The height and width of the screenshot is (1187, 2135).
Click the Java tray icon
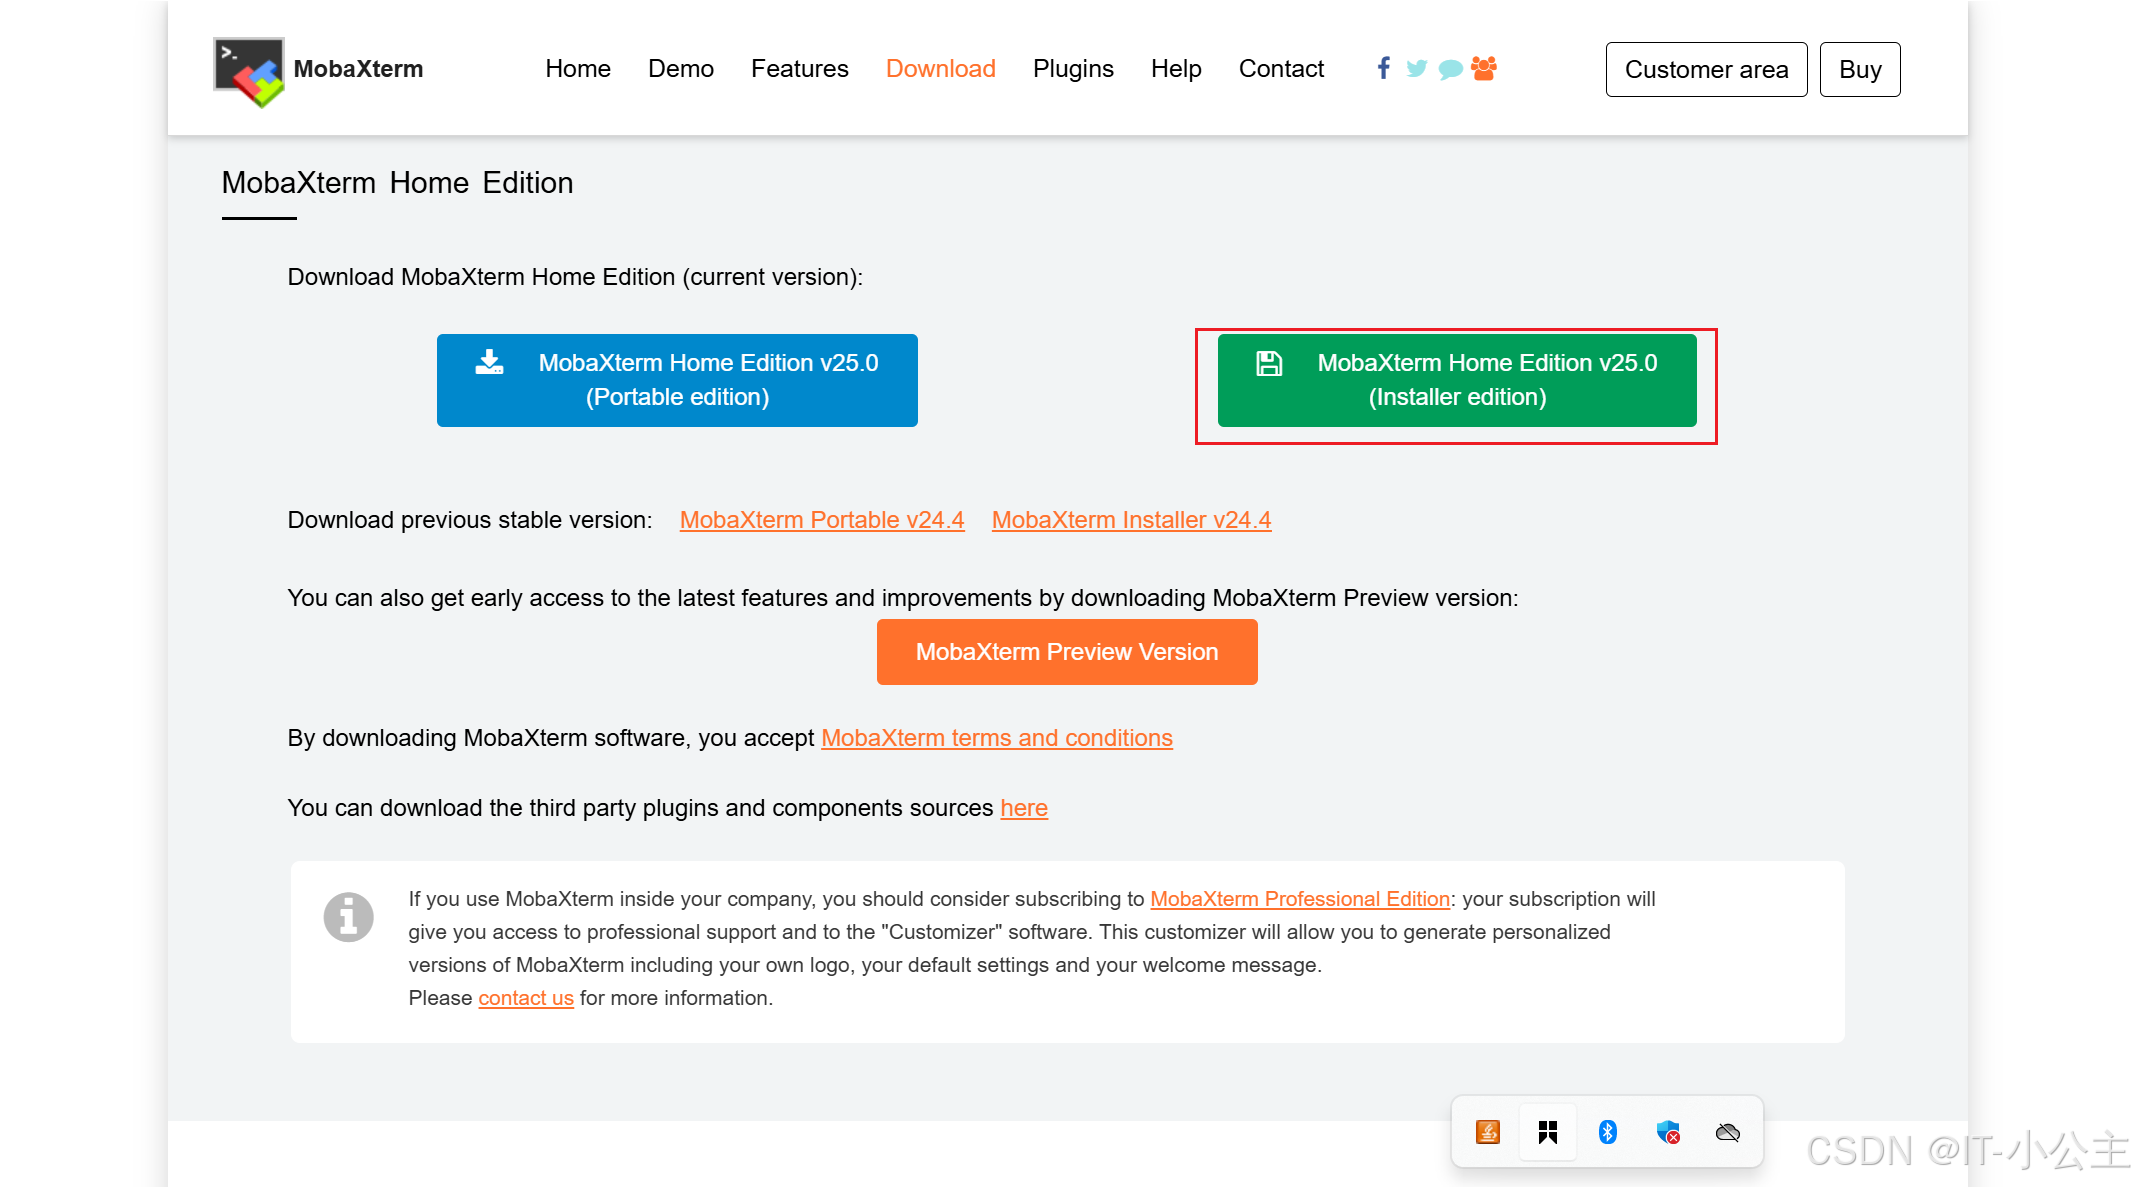(x=1487, y=1131)
